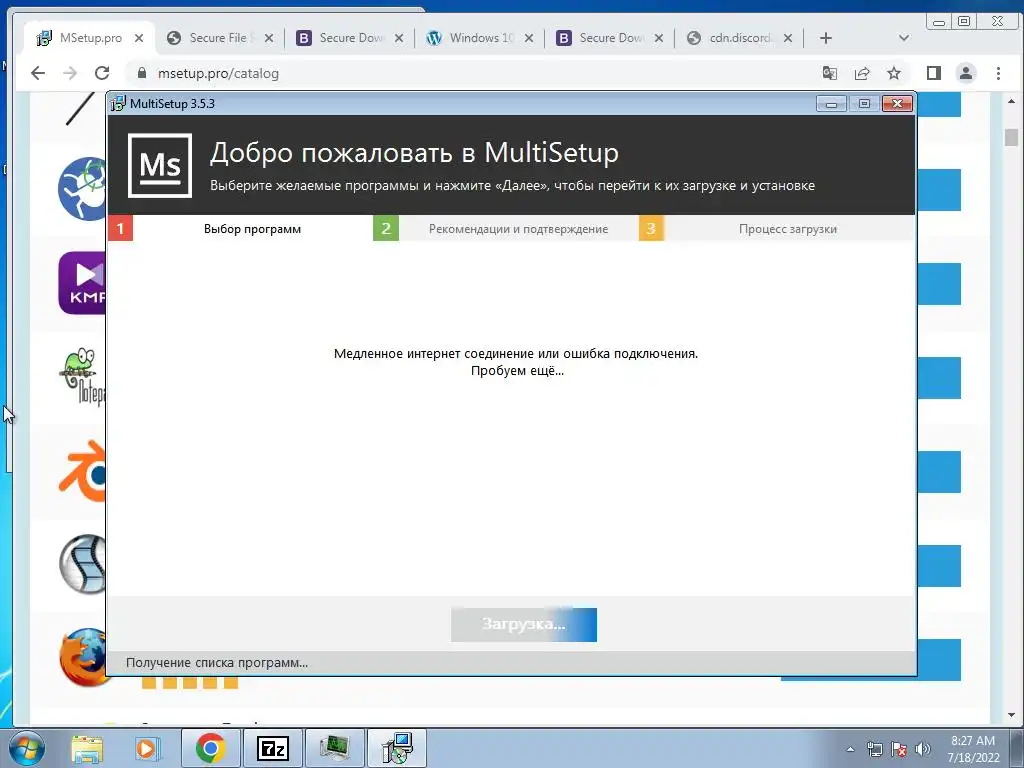Click the page scrollbar thumb
The image size is (1024, 768).
coord(1012,138)
